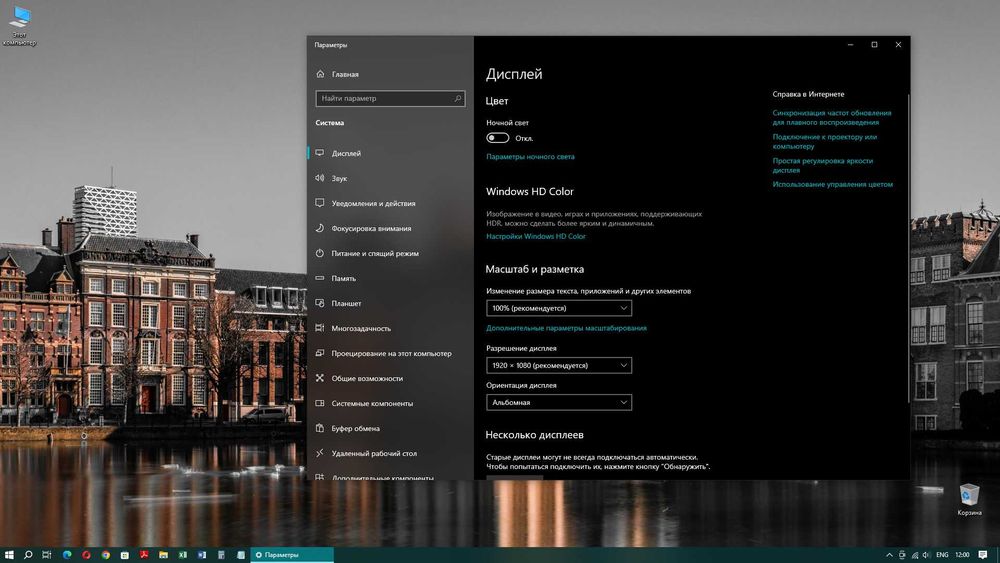Click the Фокусировка внимания moon icon

point(320,228)
